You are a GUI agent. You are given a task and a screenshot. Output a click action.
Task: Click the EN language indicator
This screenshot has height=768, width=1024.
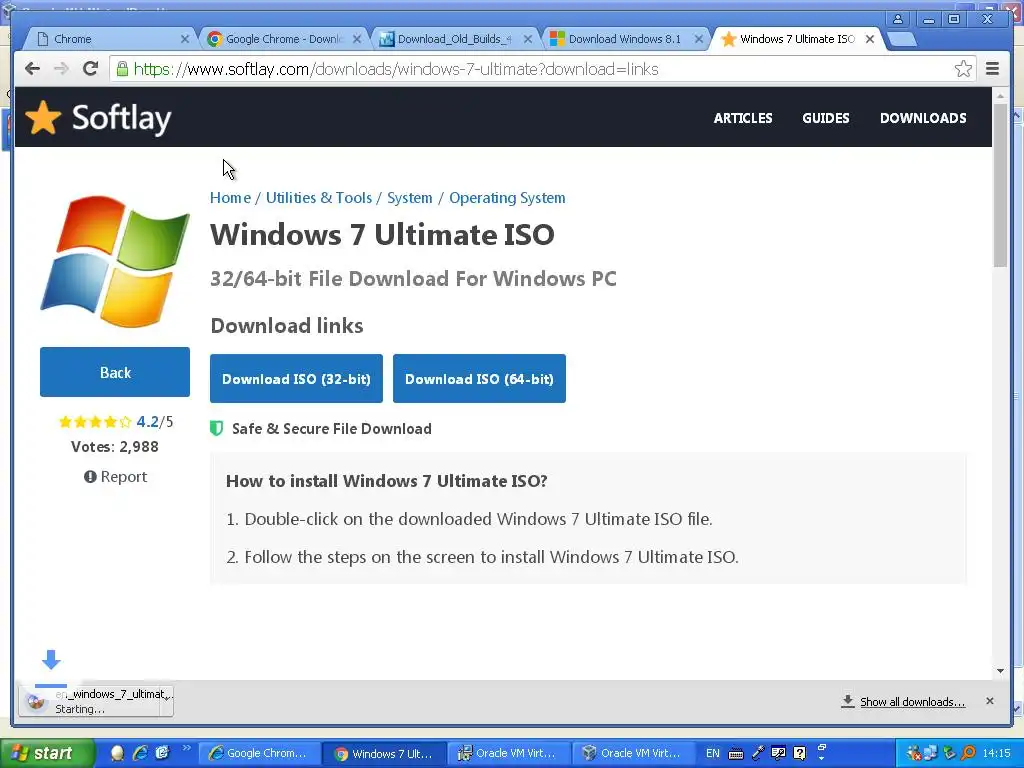pos(712,753)
